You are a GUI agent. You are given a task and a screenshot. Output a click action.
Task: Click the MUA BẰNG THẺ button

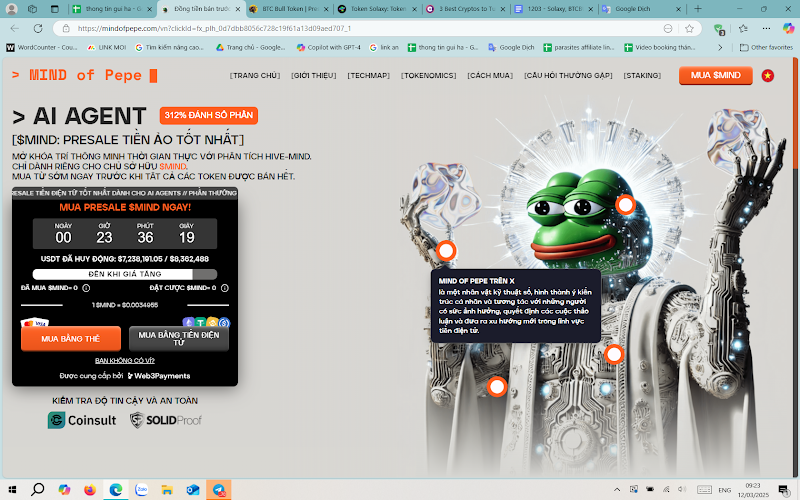(71, 339)
